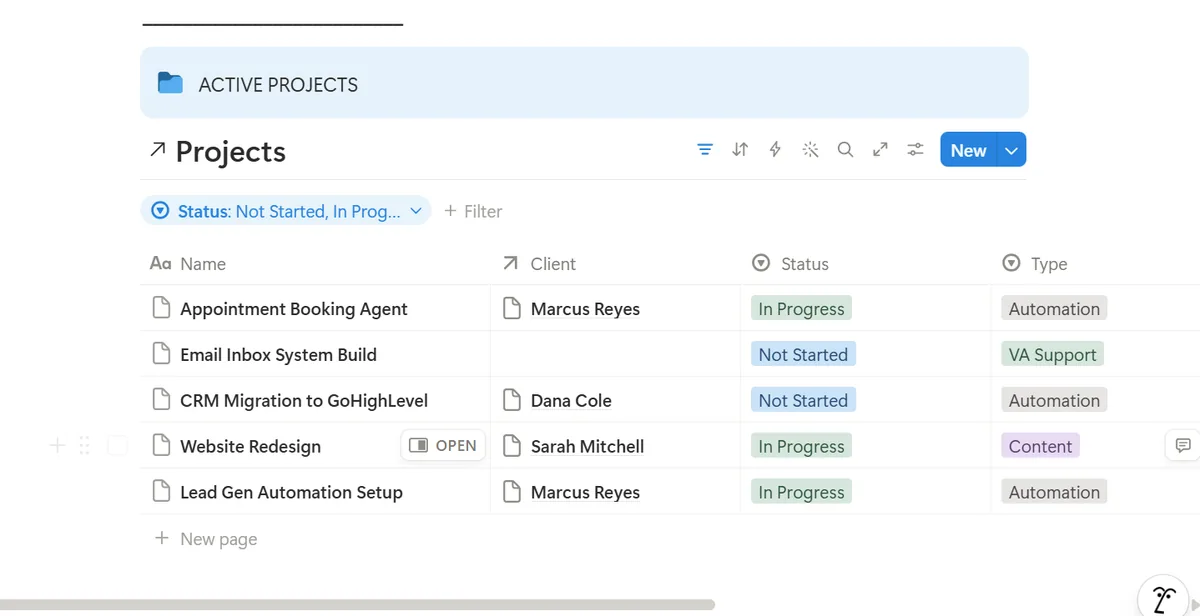Open the search magnifier in Projects toolbar
This screenshot has height=616, width=1200.
(845, 150)
